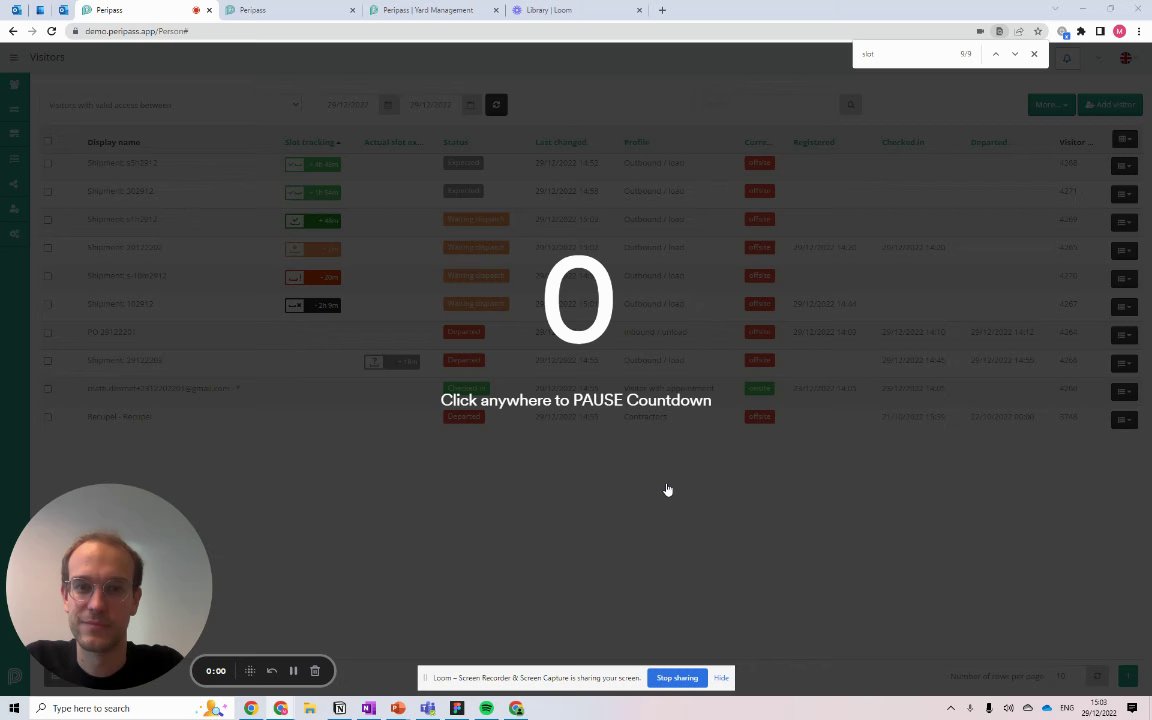Close the find-in-page bar

point(1034,54)
